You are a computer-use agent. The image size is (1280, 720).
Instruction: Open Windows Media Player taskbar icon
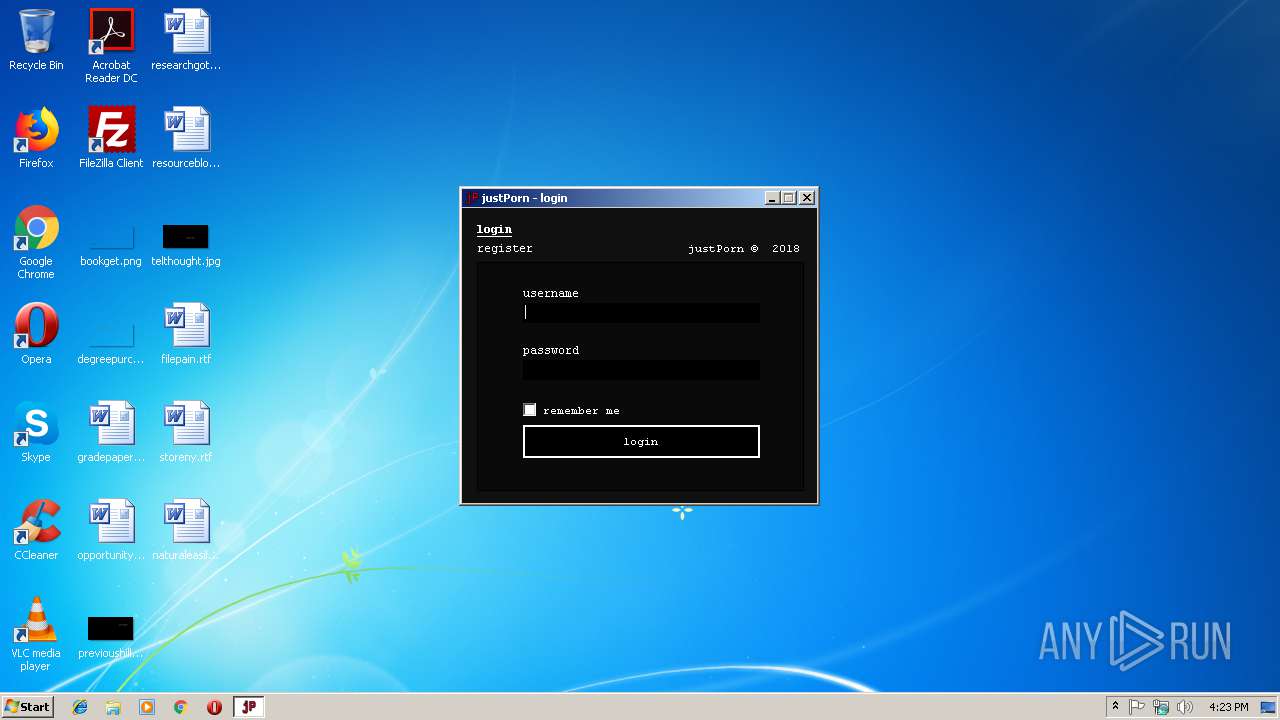point(147,707)
